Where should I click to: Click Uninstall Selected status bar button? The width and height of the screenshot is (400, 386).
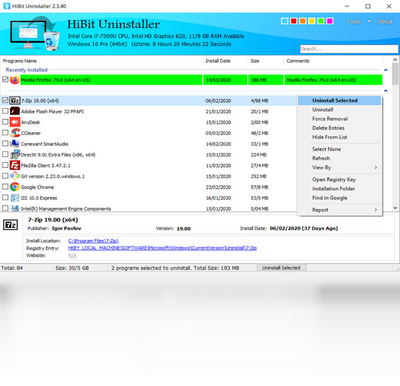pos(281,268)
